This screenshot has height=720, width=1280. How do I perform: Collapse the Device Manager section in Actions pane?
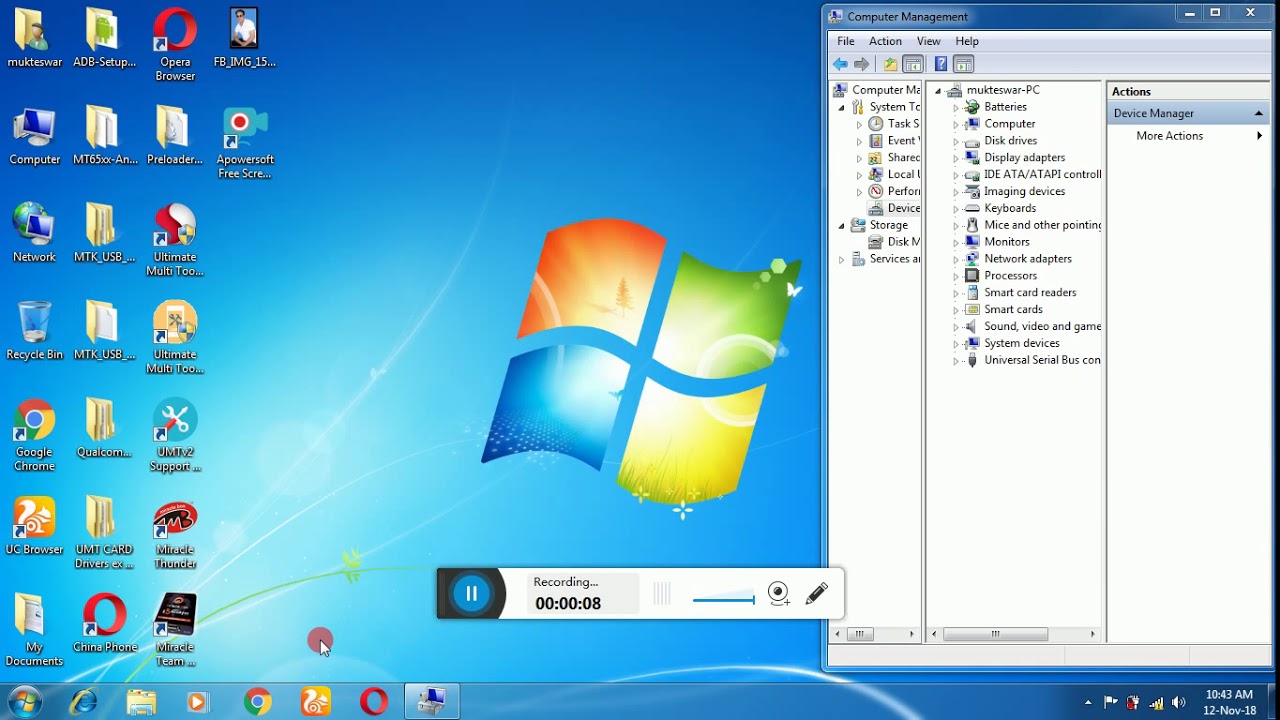[x=1258, y=113]
